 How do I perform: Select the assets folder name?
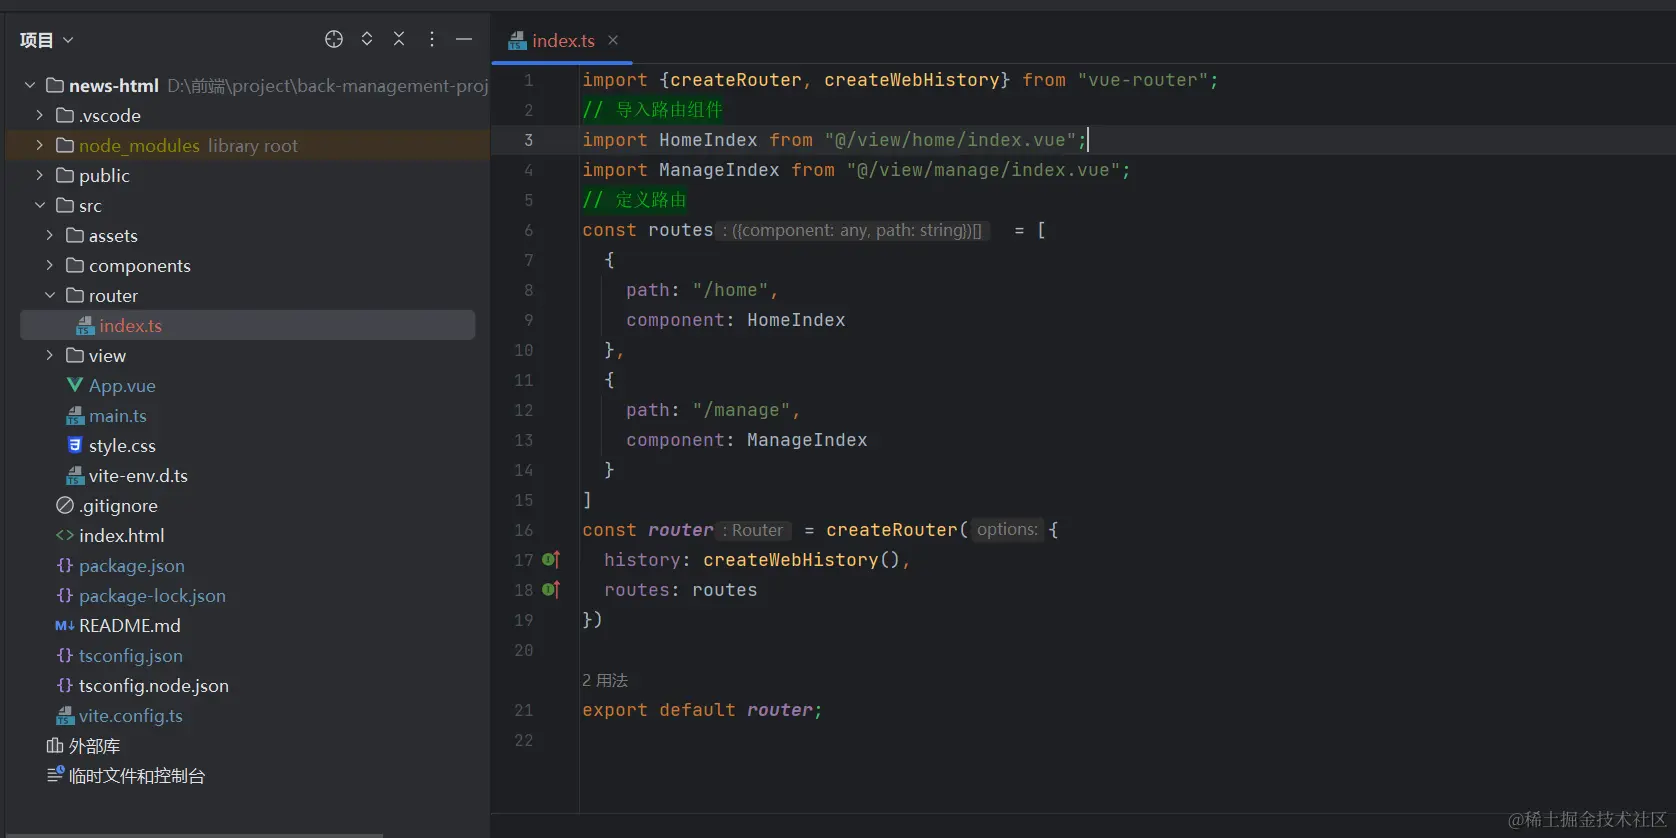click(x=113, y=235)
